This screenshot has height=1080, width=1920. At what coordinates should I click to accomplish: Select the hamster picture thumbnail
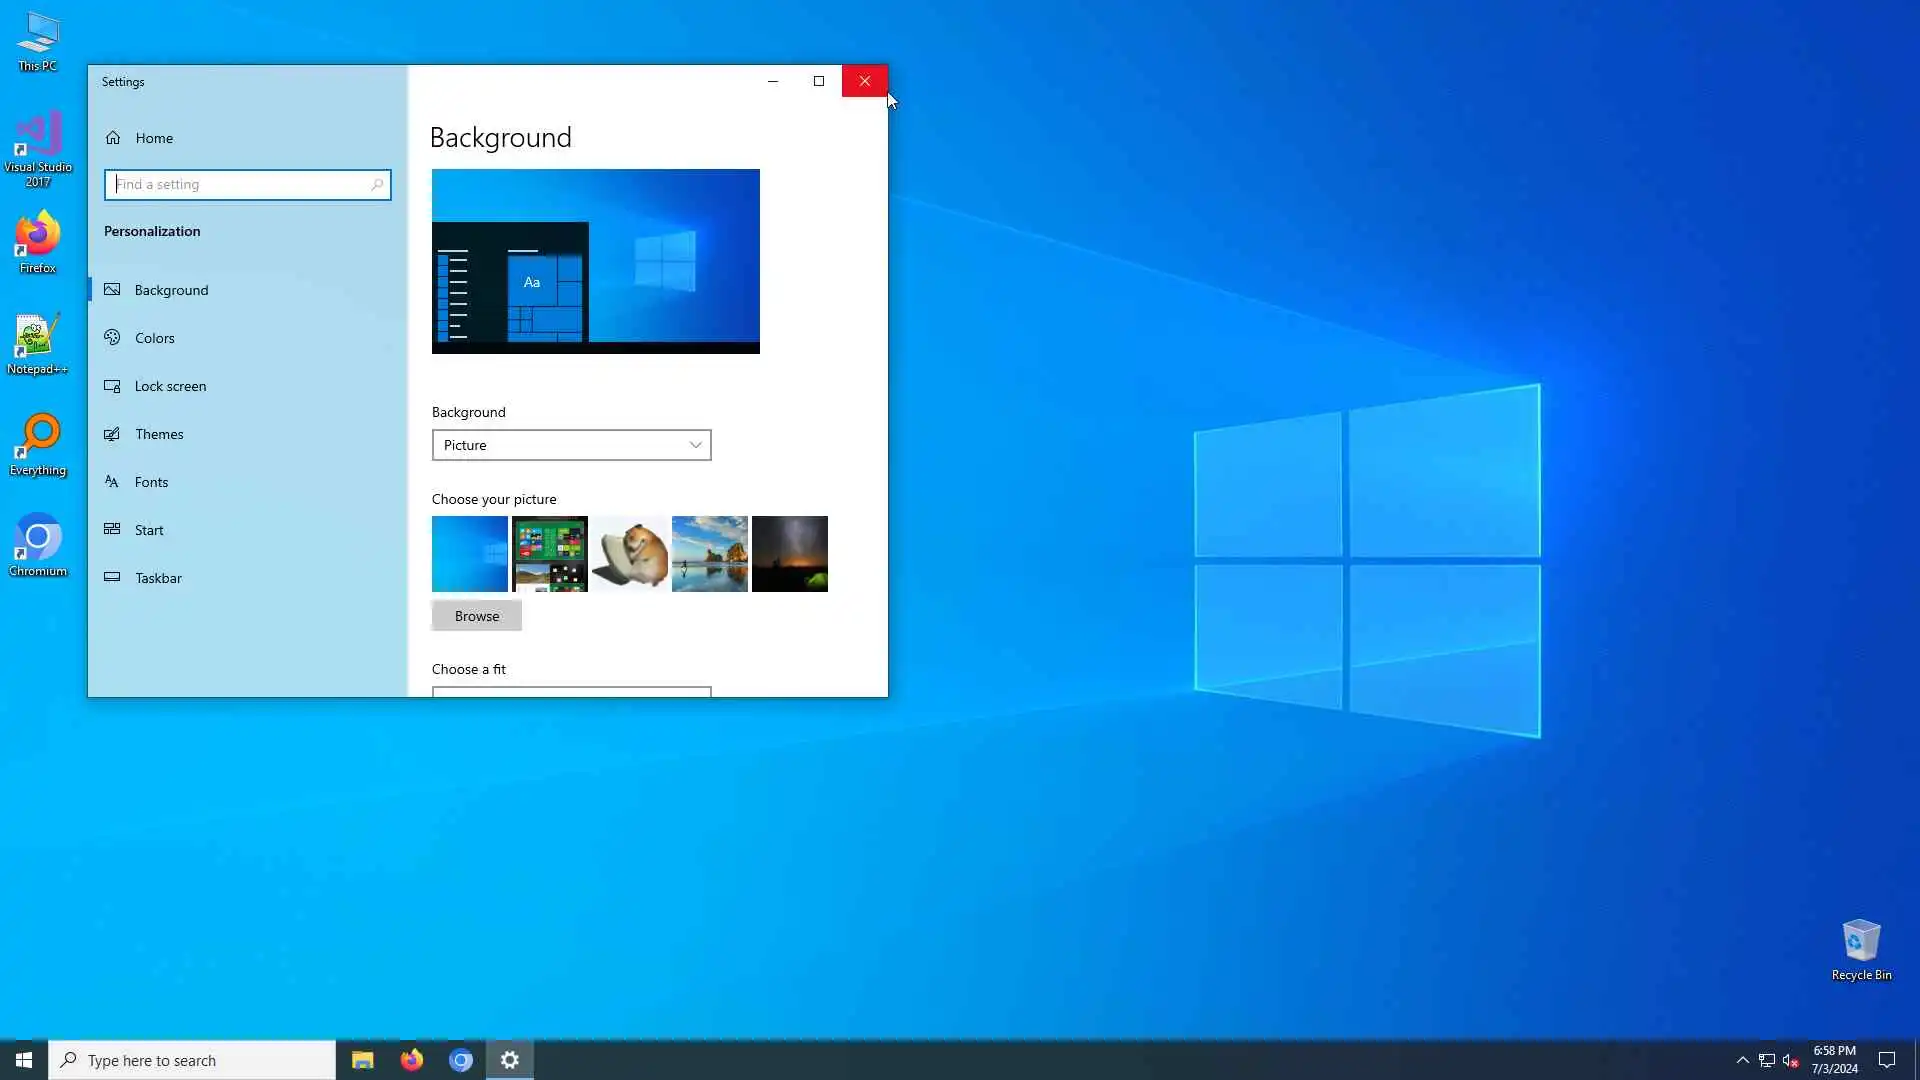(630, 554)
